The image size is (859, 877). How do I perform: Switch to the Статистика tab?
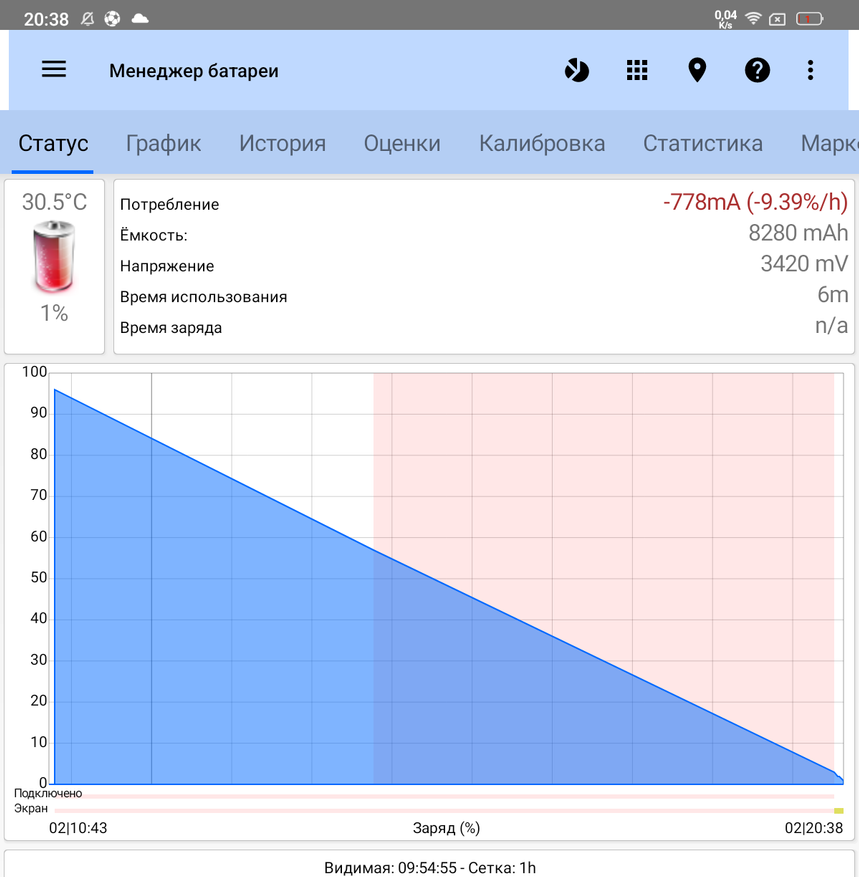(702, 143)
